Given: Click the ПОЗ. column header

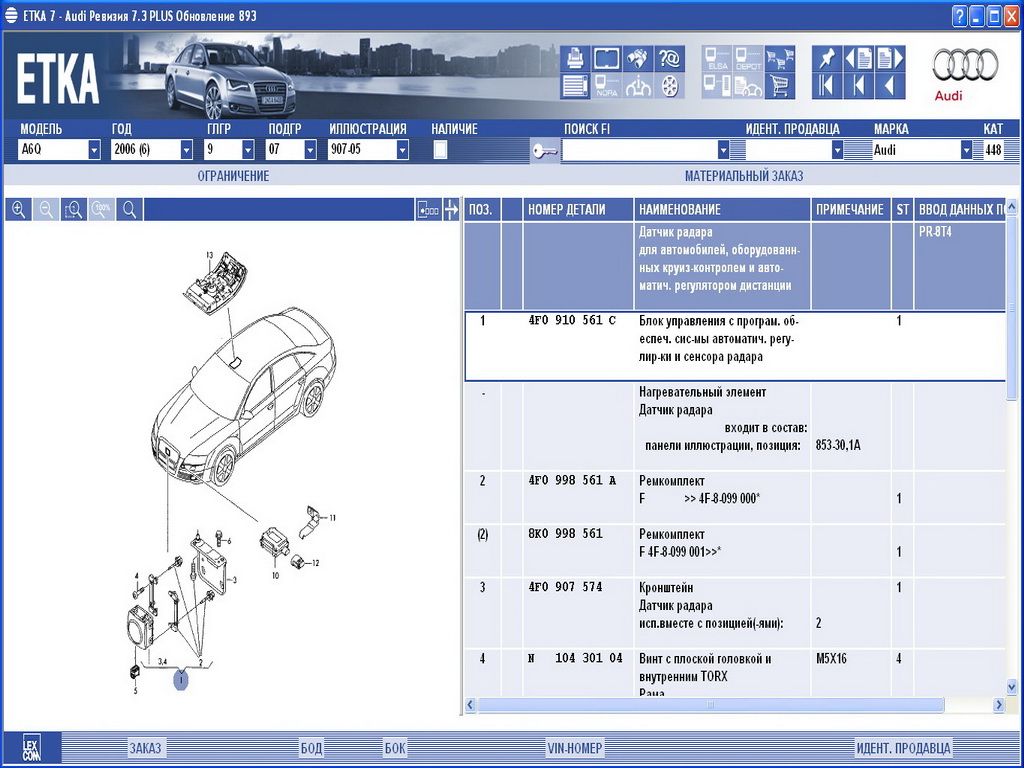Looking at the screenshot, I should click(x=482, y=210).
